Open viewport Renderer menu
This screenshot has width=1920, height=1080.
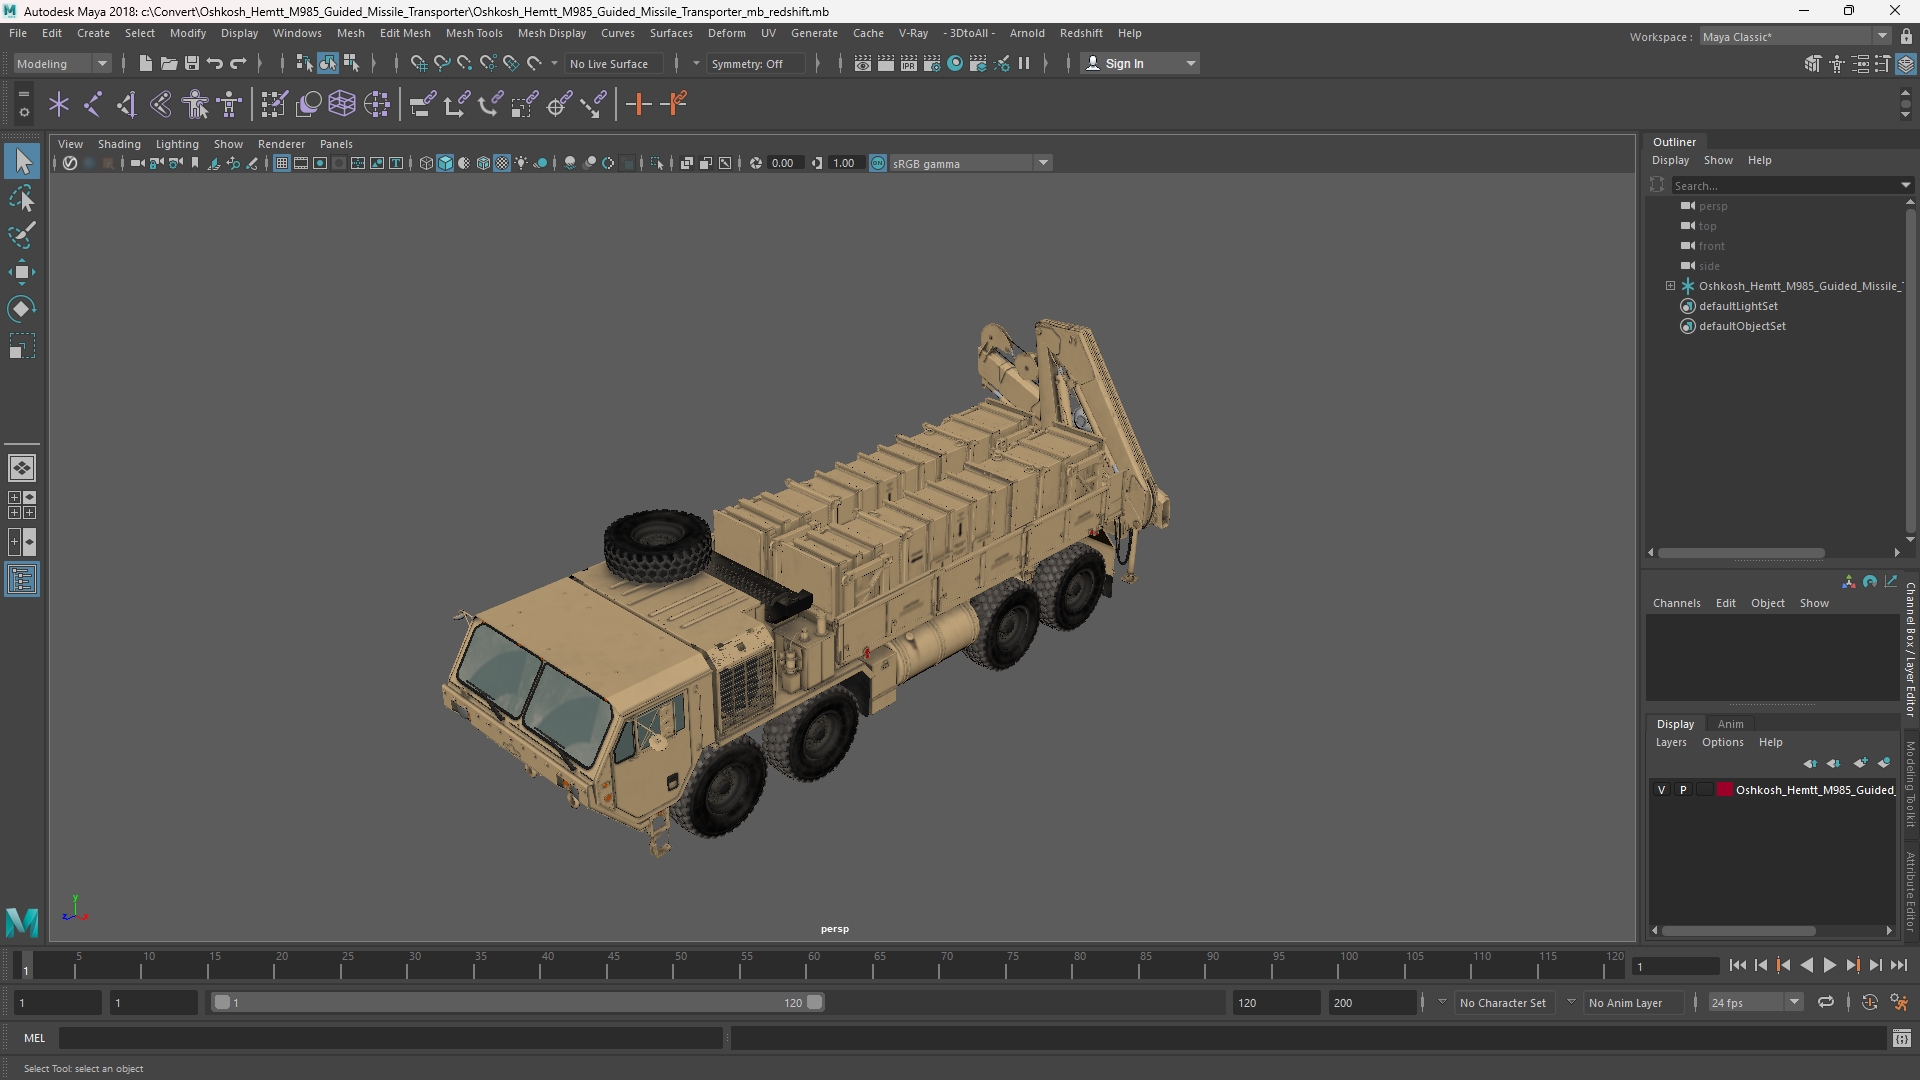pos(281,144)
